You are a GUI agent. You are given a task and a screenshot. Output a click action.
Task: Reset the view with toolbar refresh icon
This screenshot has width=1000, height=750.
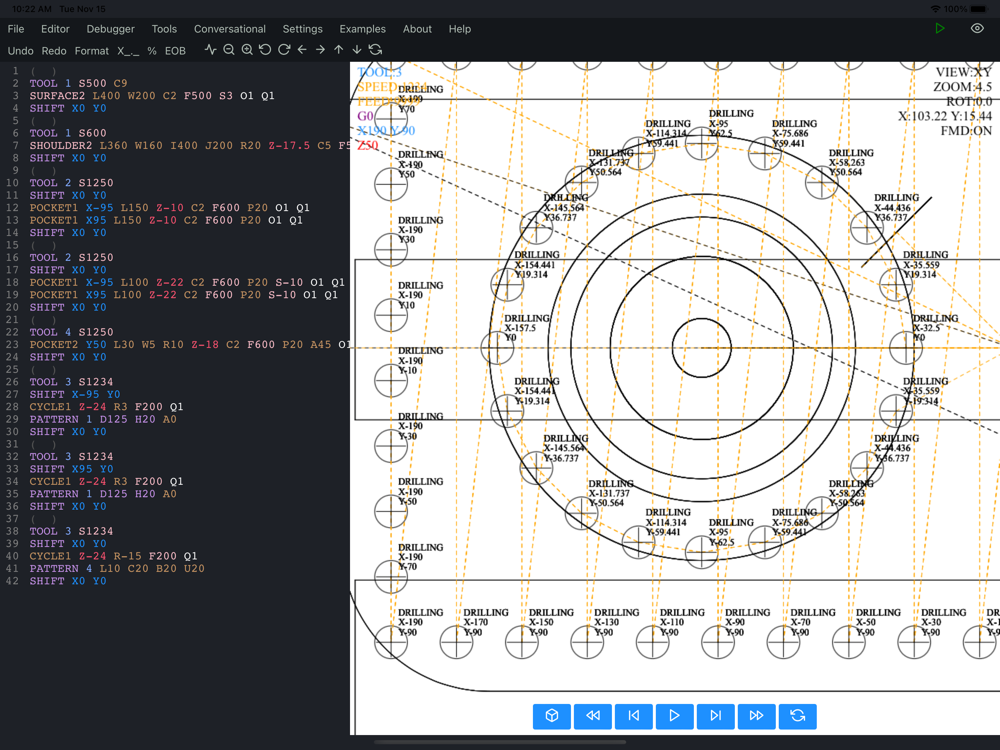pos(375,50)
